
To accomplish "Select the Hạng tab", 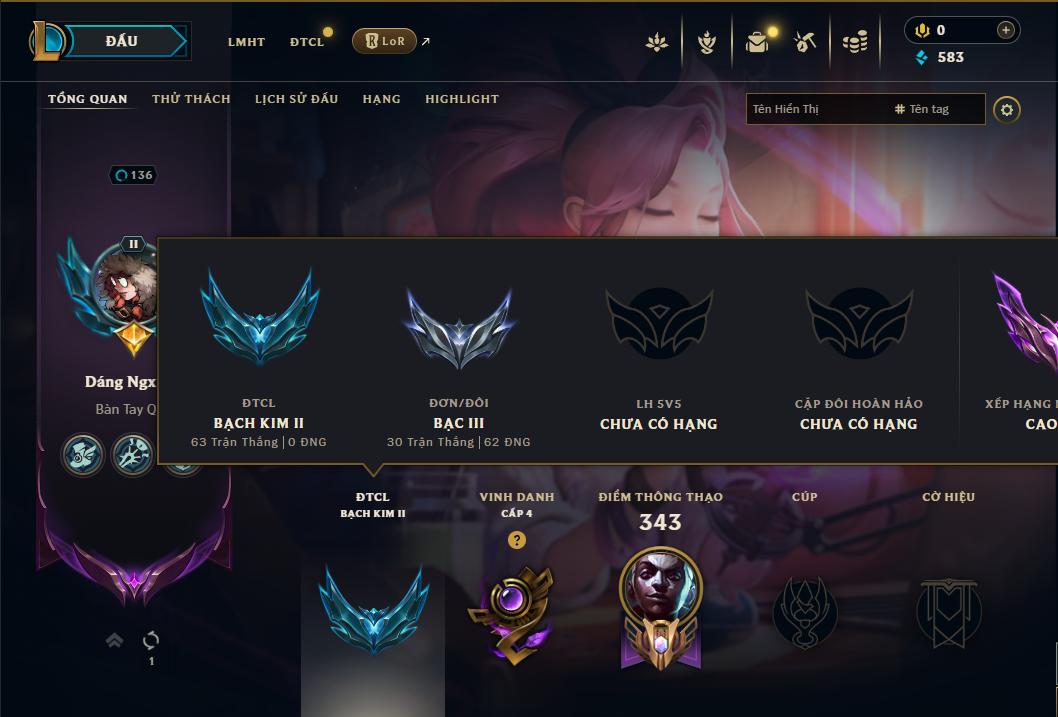I will (381, 99).
